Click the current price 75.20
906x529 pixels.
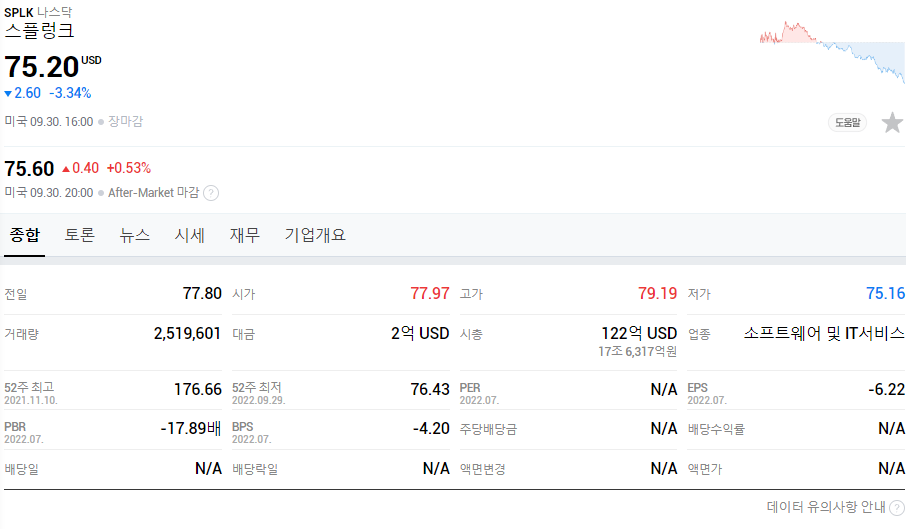point(42,67)
